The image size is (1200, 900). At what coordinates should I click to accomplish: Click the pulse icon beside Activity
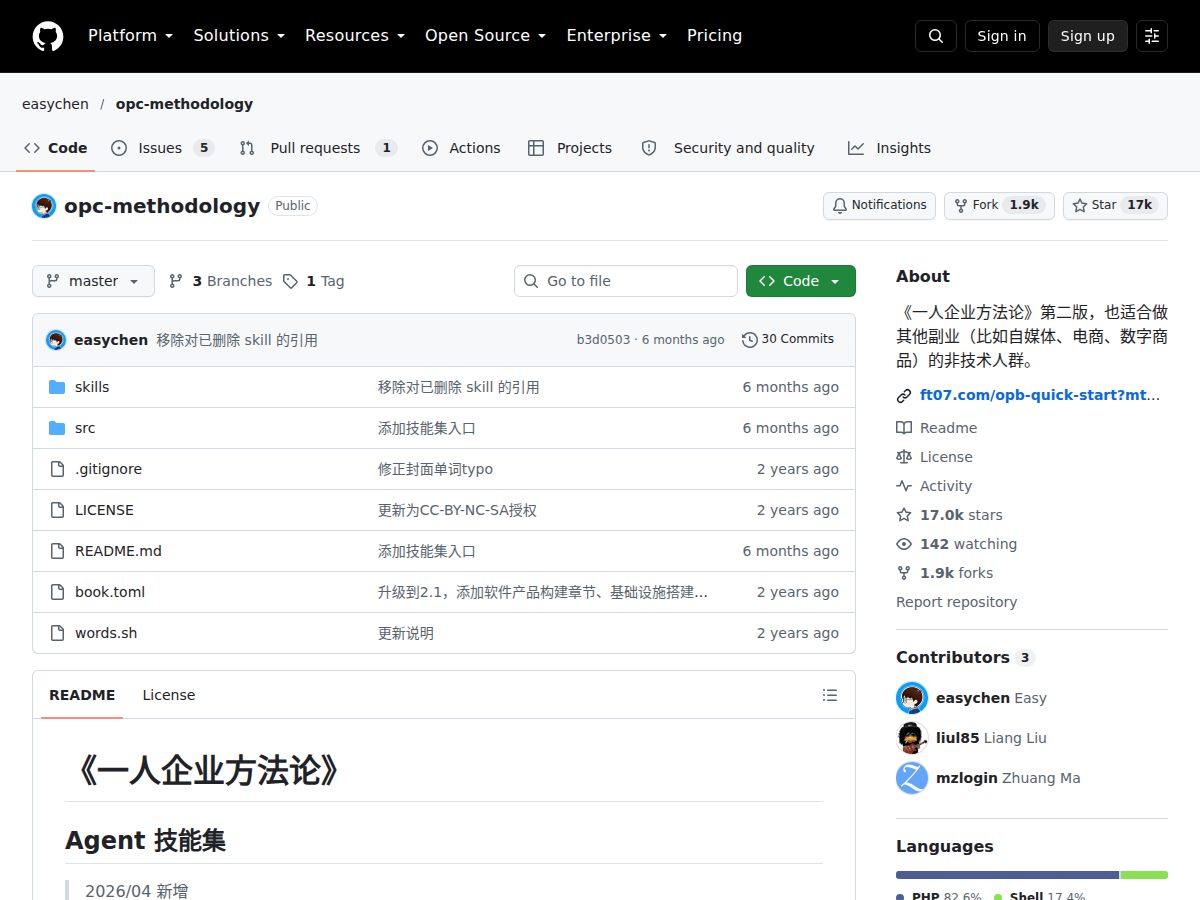tap(904, 486)
